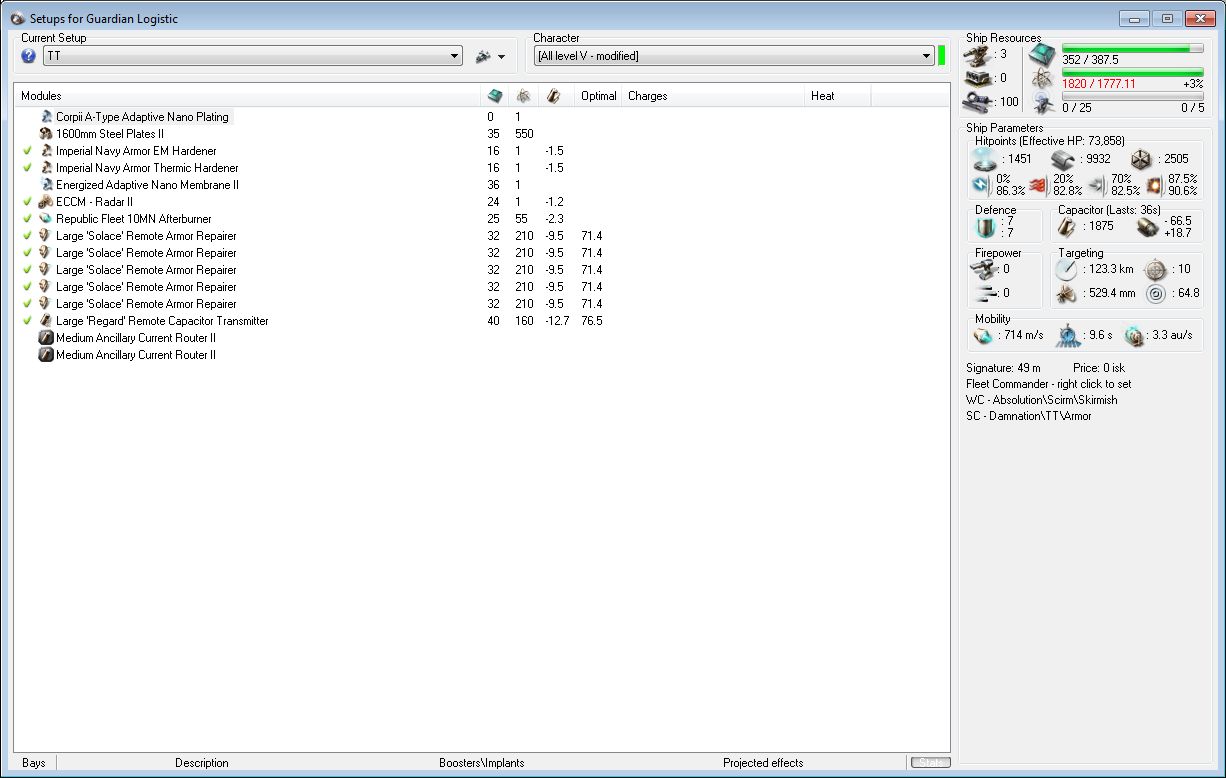
Task: Toggle the active checkmark for Republic Fleet 10MN Afterburner
Action: click(27, 219)
